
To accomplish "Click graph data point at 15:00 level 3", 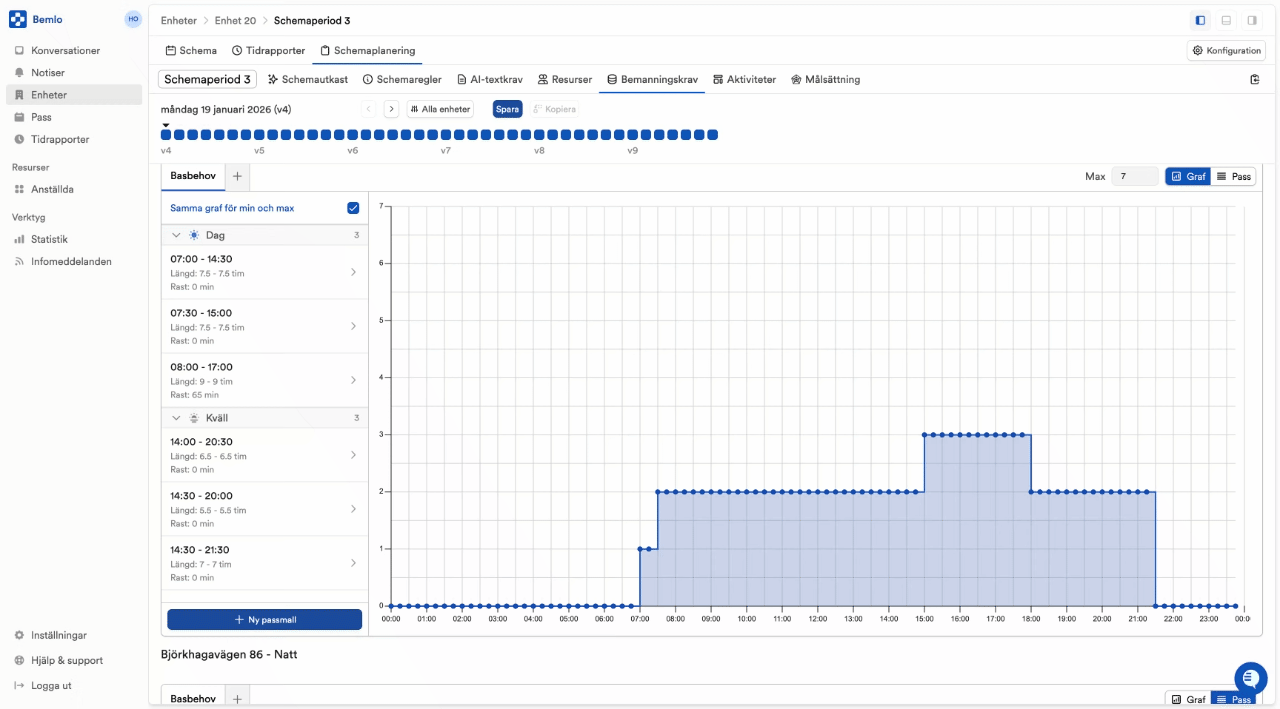I will [924, 435].
